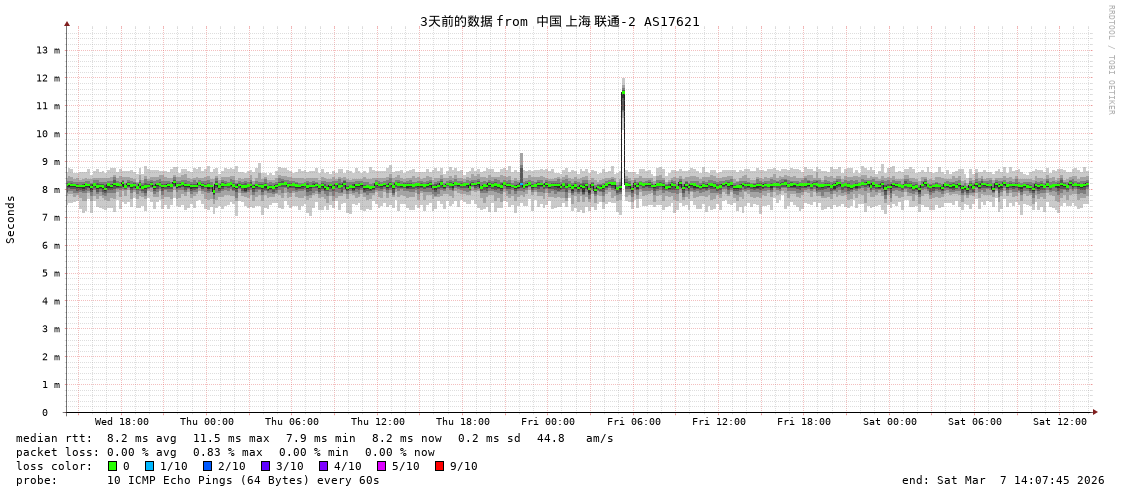Screen dimensions: 1121x494
Task: Click the y-axis top arrow
Action: tap(67, 23)
